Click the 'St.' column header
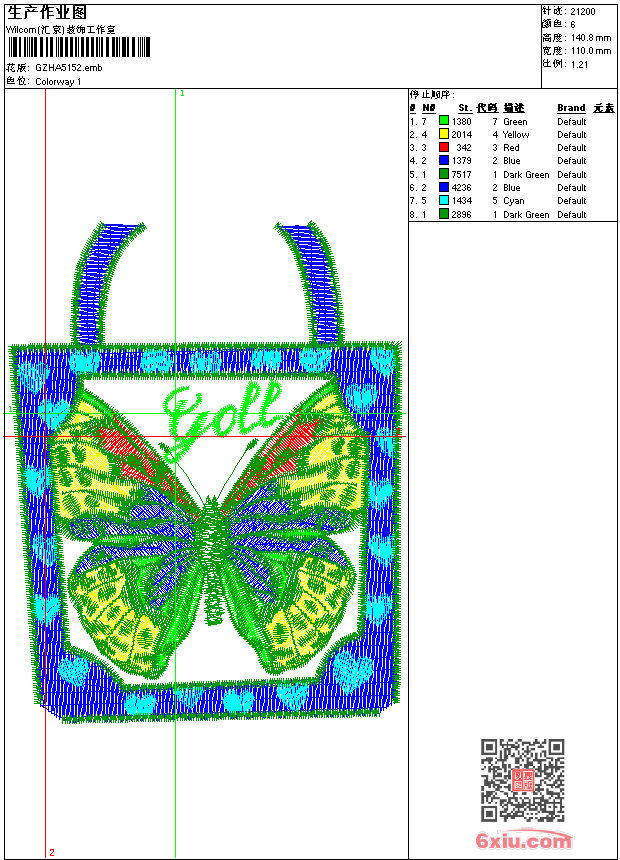The image size is (620, 860). (x=465, y=108)
